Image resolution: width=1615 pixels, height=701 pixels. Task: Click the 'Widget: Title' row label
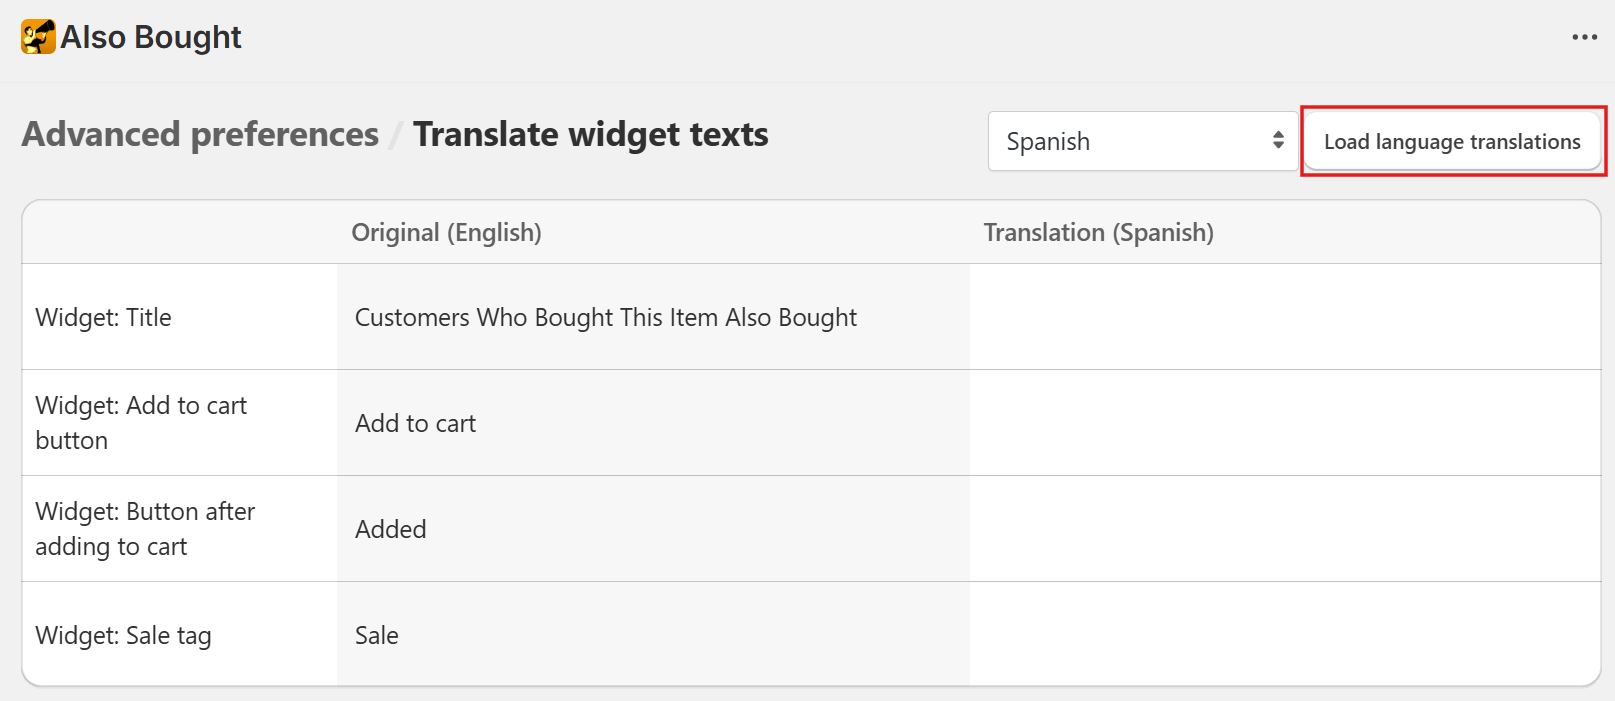(x=103, y=318)
